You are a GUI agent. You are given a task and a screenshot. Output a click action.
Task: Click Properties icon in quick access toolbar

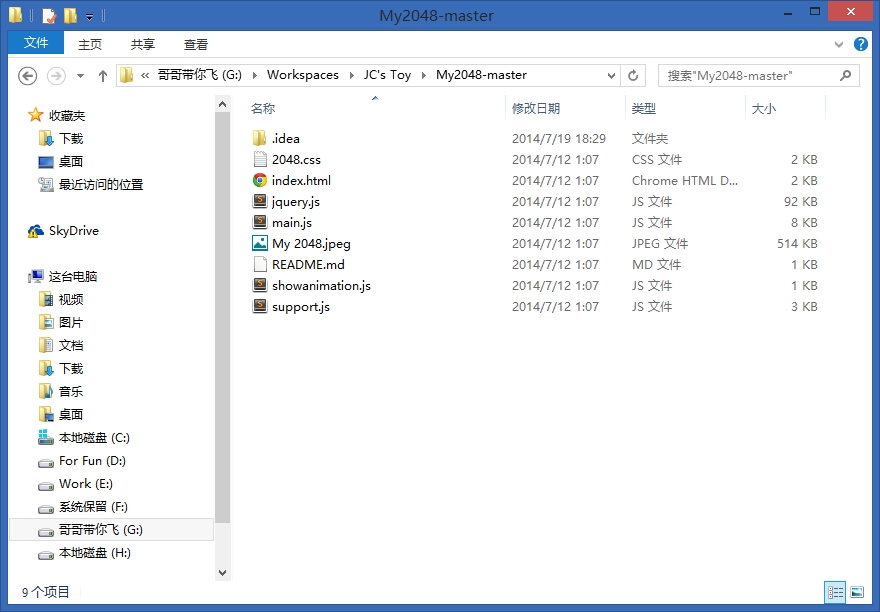pos(49,16)
